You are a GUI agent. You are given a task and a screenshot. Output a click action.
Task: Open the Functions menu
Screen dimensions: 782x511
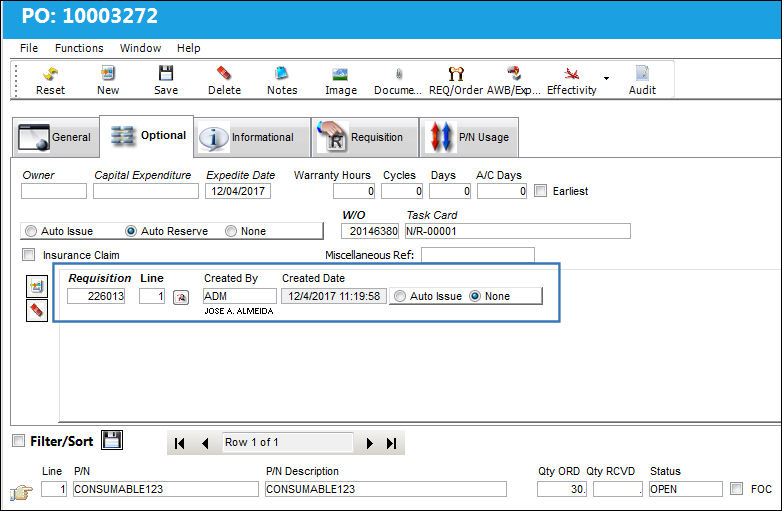pos(79,48)
